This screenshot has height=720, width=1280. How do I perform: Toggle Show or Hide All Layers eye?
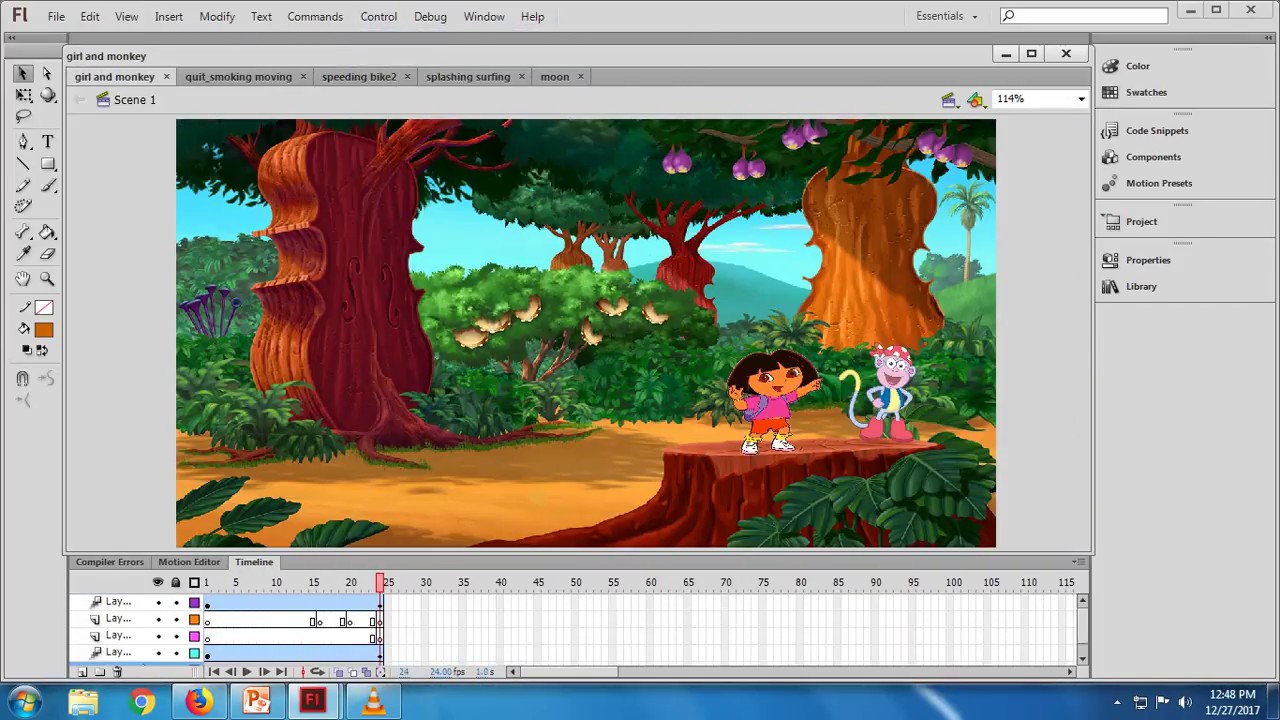point(158,582)
